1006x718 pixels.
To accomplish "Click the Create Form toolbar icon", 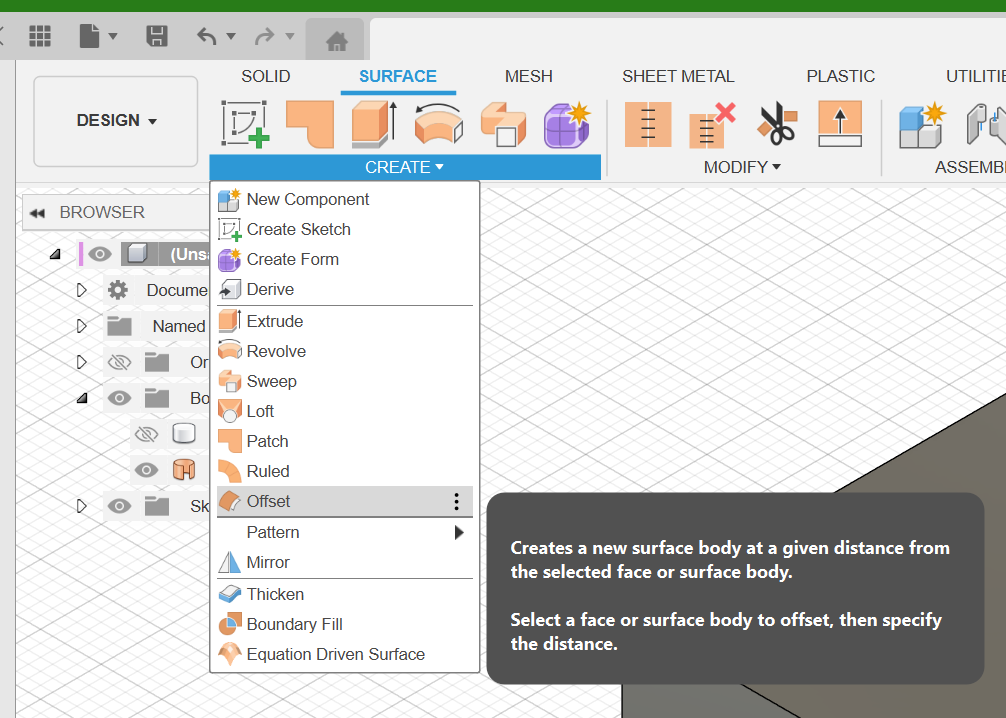I will [x=567, y=124].
